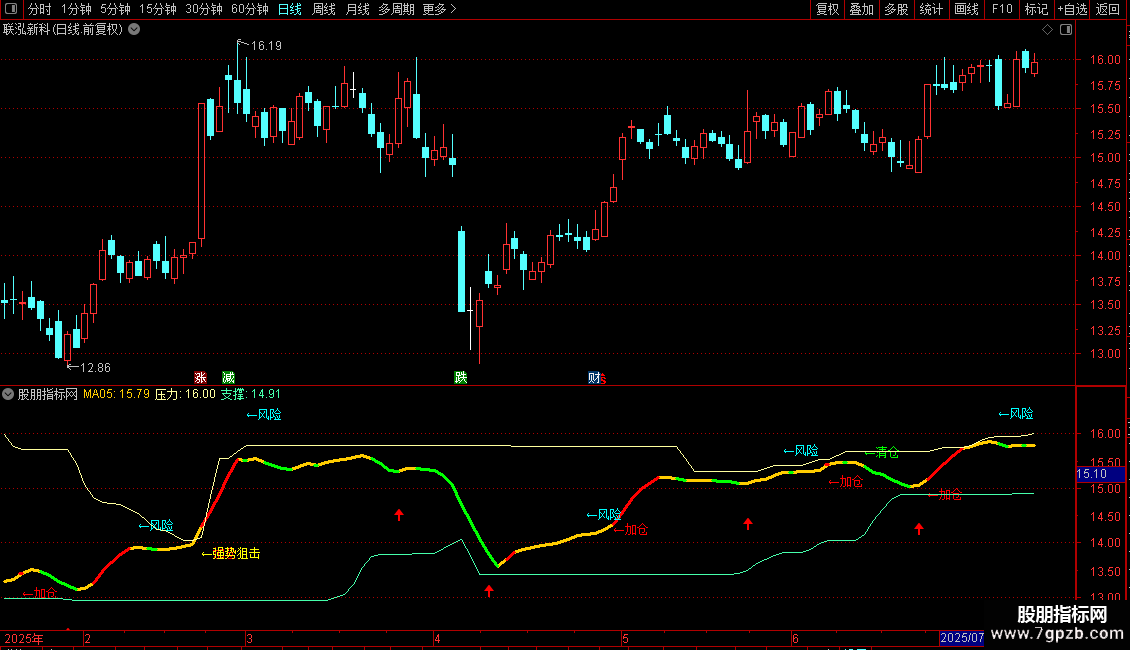The image size is (1130, 650).
Task: Select the 1分钟 period
Action: pos(76,9)
